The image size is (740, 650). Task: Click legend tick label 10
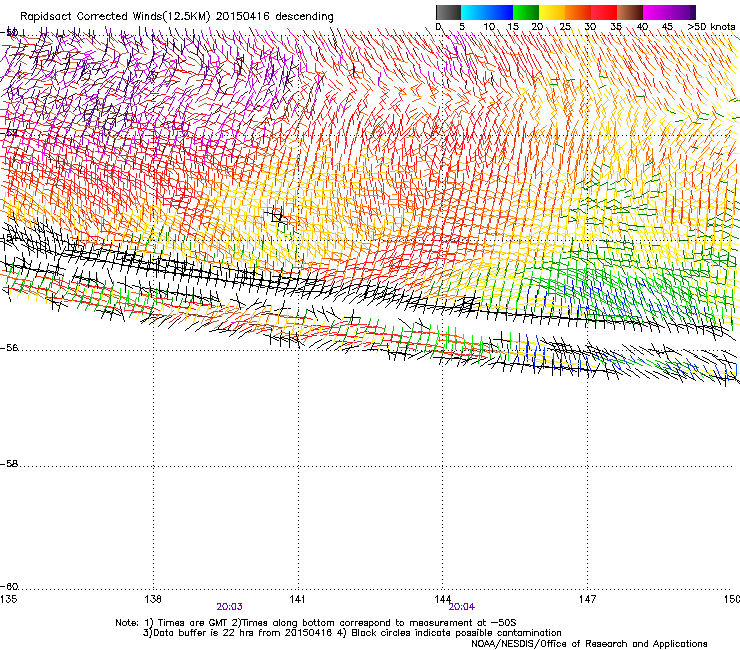(x=489, y=27)
